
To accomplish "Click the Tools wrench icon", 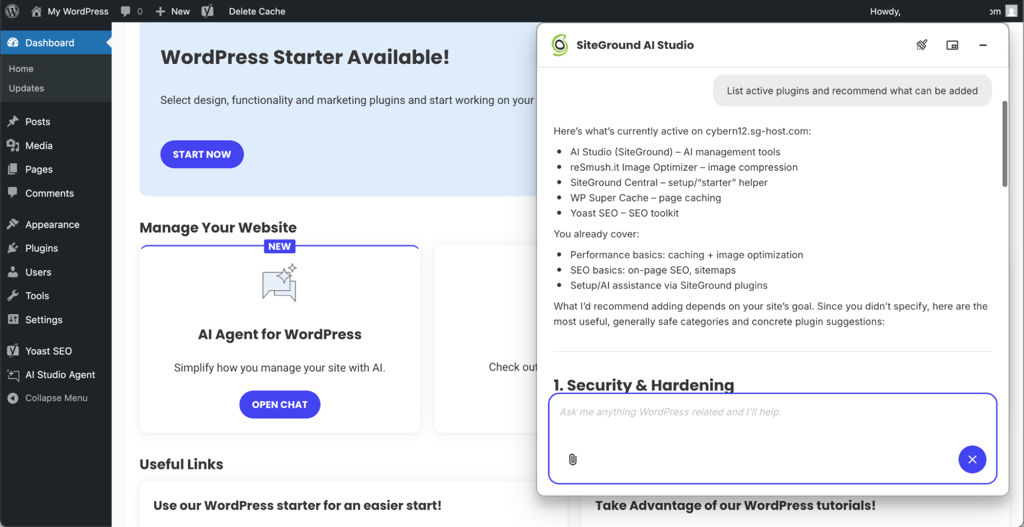I will pos(12,296).
